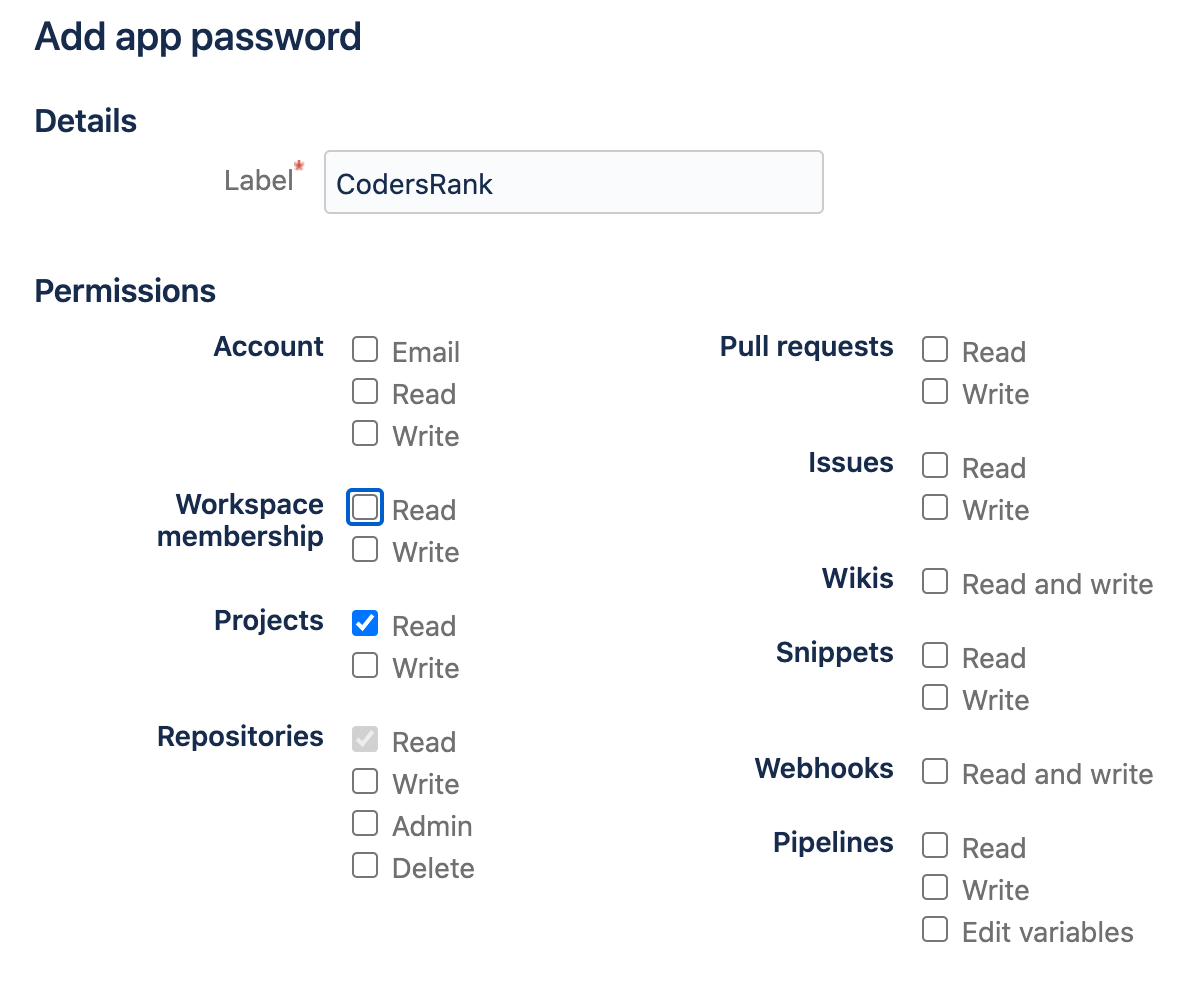Check Account Read permission
1188x1008 pixels.
365,392
